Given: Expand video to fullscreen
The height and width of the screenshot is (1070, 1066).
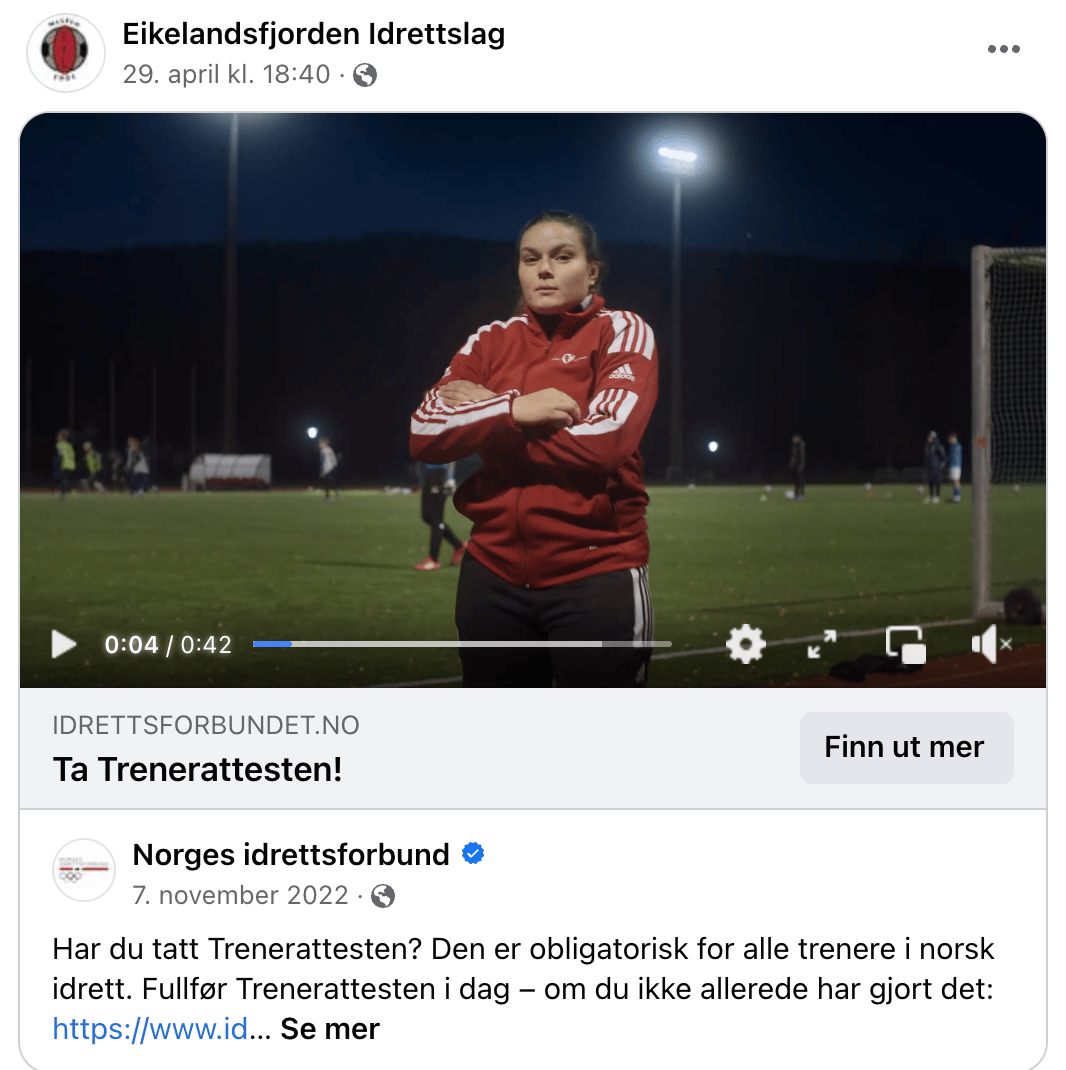Looking at the screenshot, I should 822,644.
